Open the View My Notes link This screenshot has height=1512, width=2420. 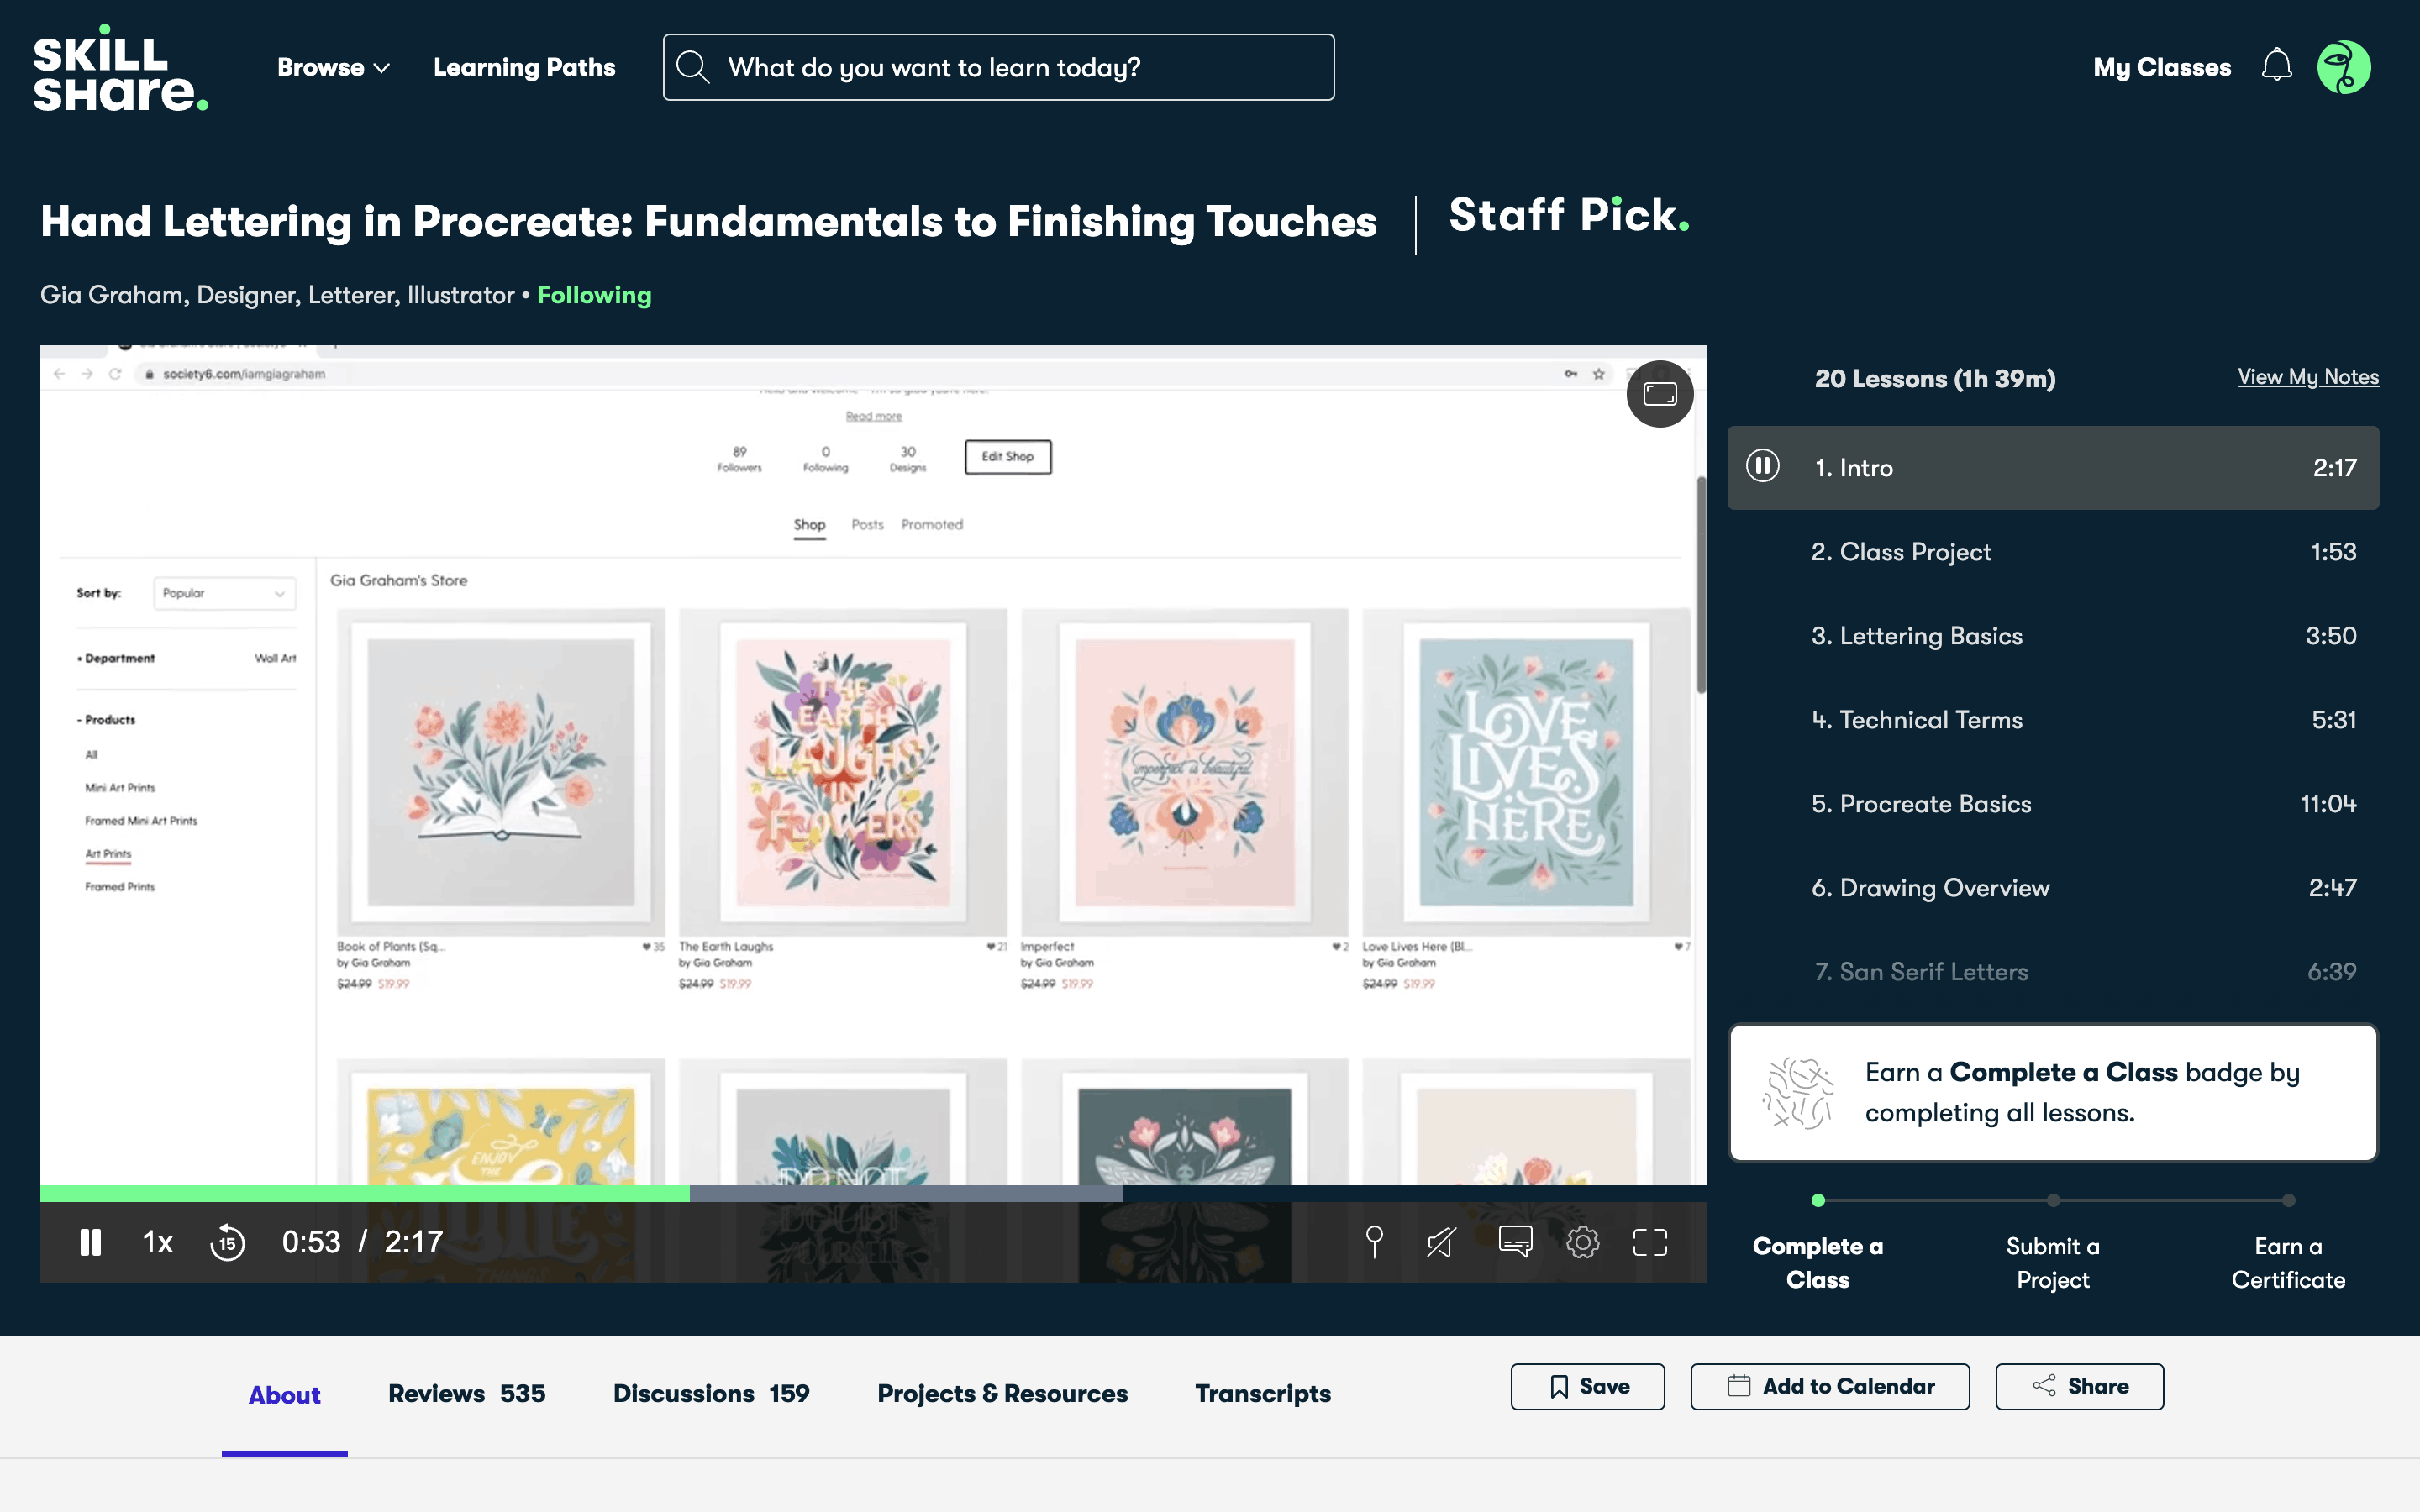pyautogui.click(x=2307, y=377)
